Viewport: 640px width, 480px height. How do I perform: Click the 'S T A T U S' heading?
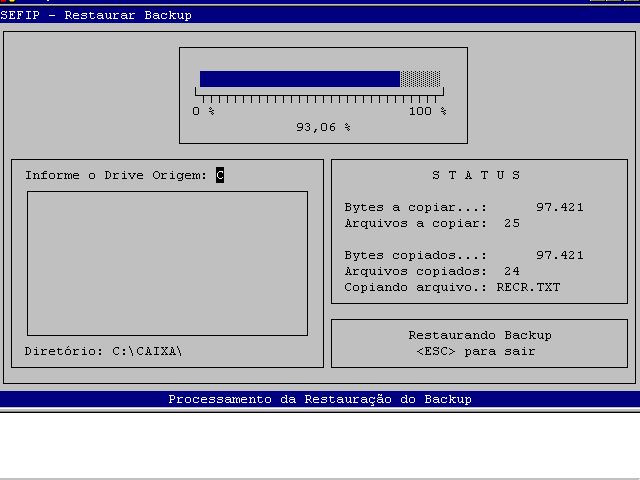476,175
